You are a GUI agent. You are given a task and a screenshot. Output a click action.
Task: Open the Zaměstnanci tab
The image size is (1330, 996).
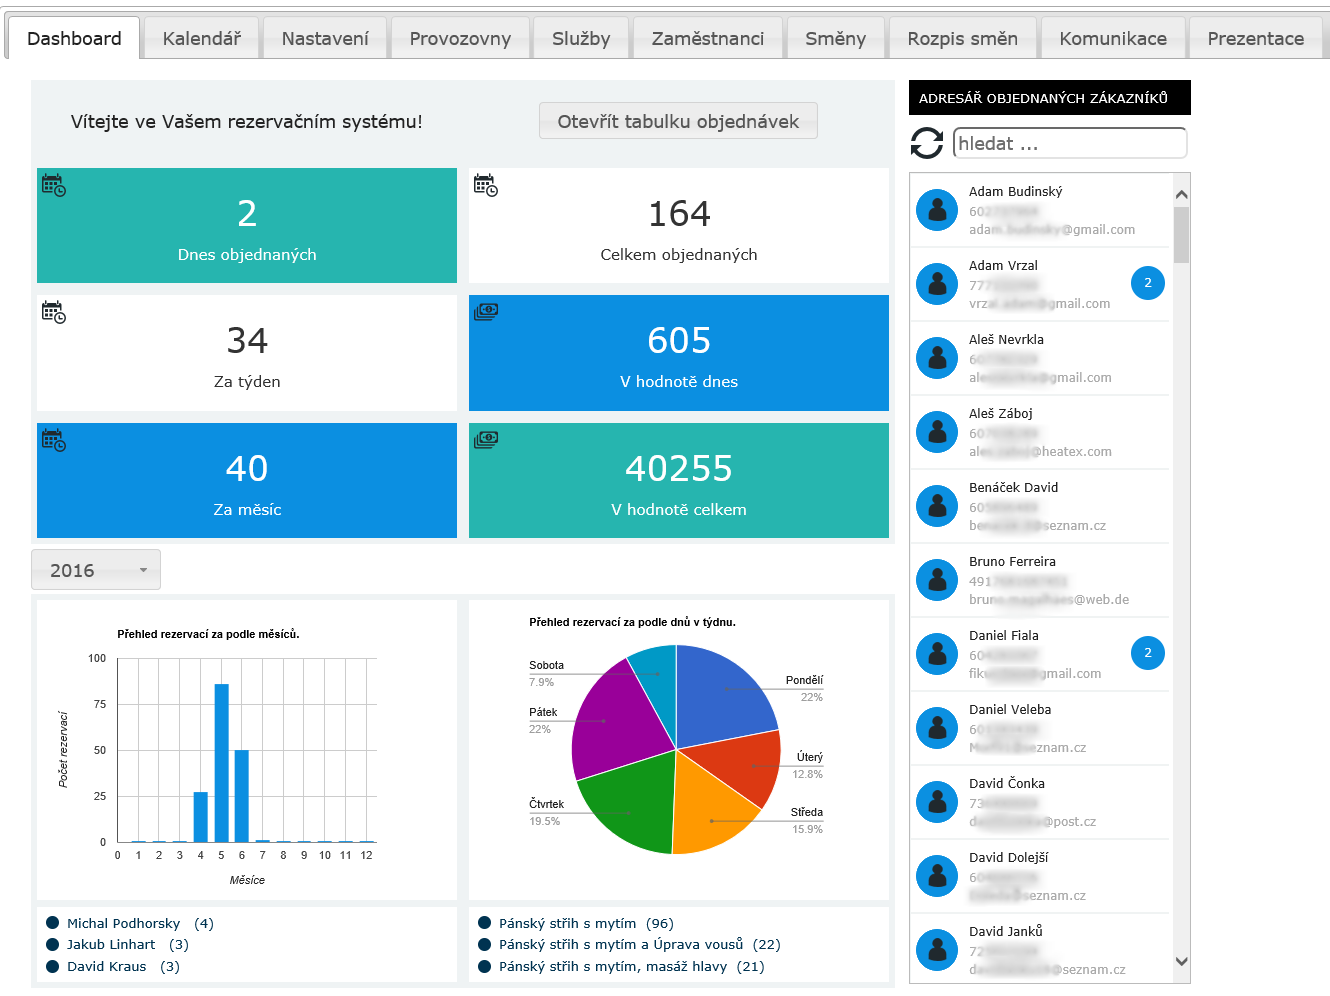(x=708, y=38)
